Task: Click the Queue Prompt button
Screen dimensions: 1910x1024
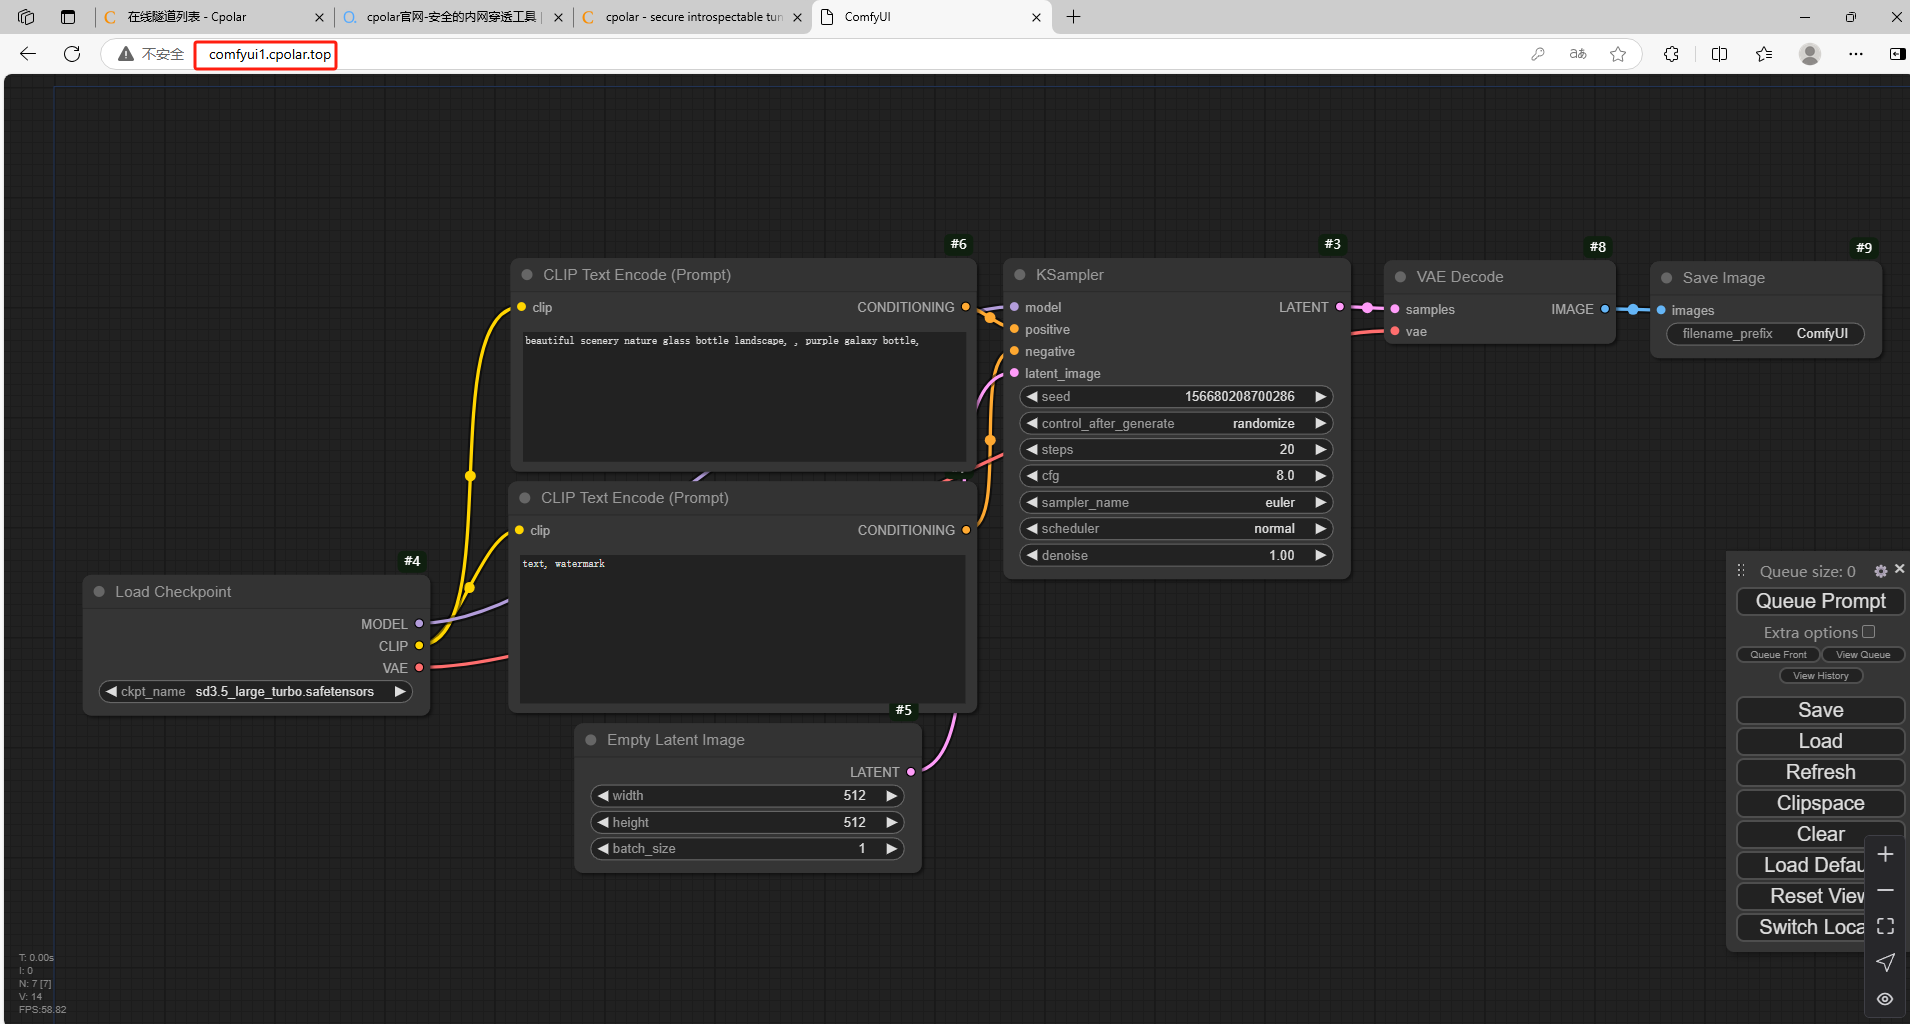Action: click(1820, 601)
